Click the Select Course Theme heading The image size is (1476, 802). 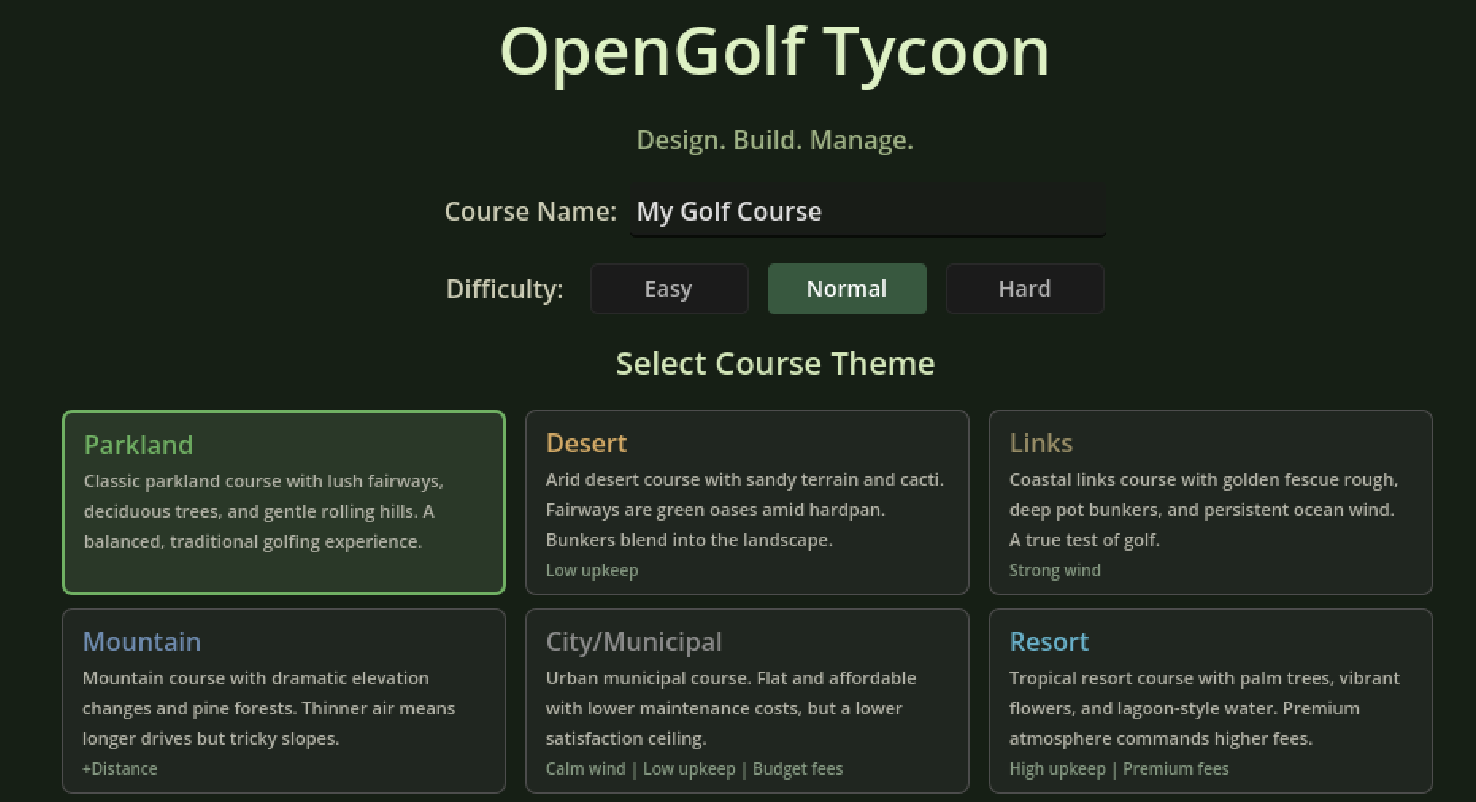coord(775,363)
